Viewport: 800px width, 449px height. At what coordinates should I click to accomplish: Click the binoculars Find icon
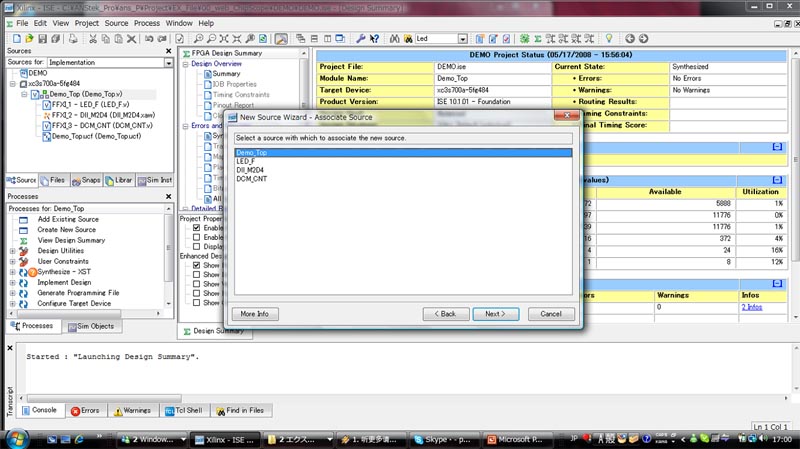click(x=394, y=39)
